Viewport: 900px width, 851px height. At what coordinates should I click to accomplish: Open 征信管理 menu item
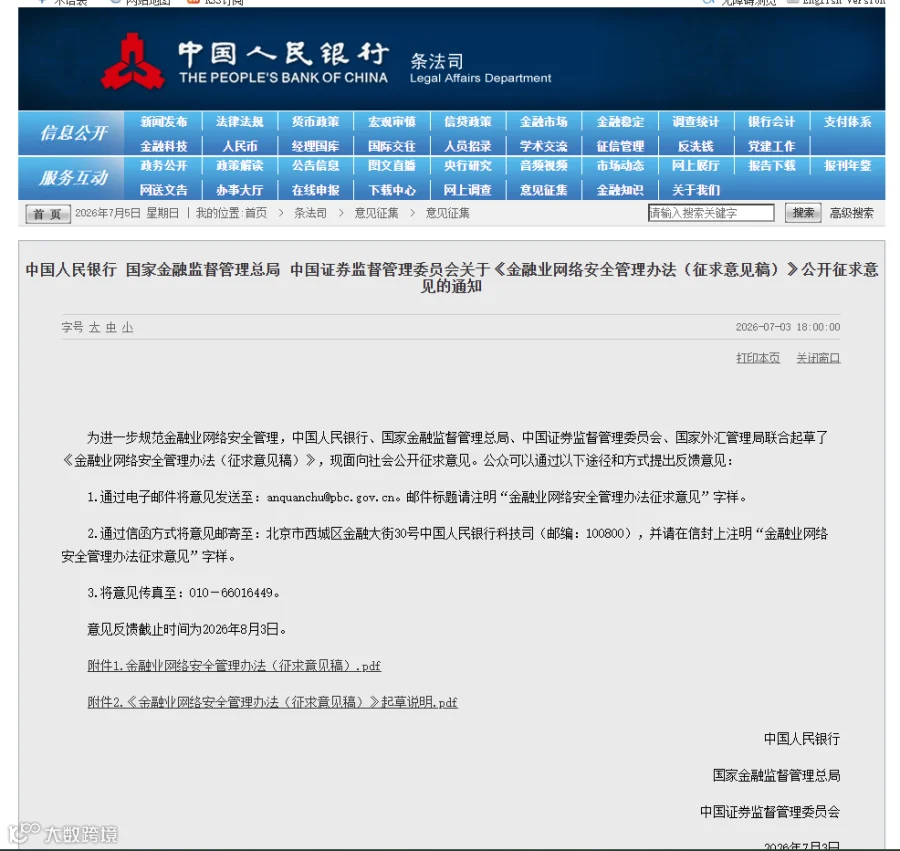point(620,146)
